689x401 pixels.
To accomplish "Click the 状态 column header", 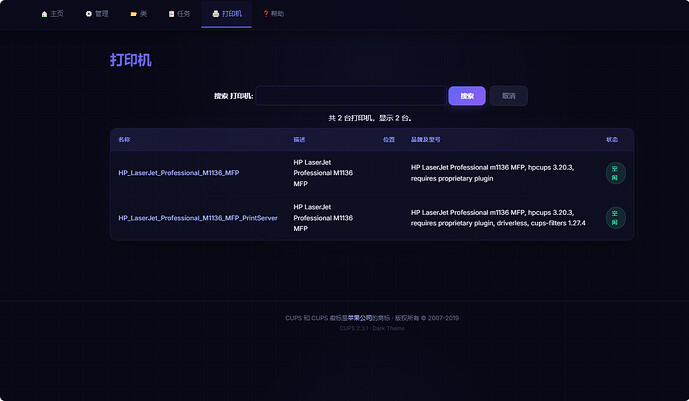I will 612,140.
